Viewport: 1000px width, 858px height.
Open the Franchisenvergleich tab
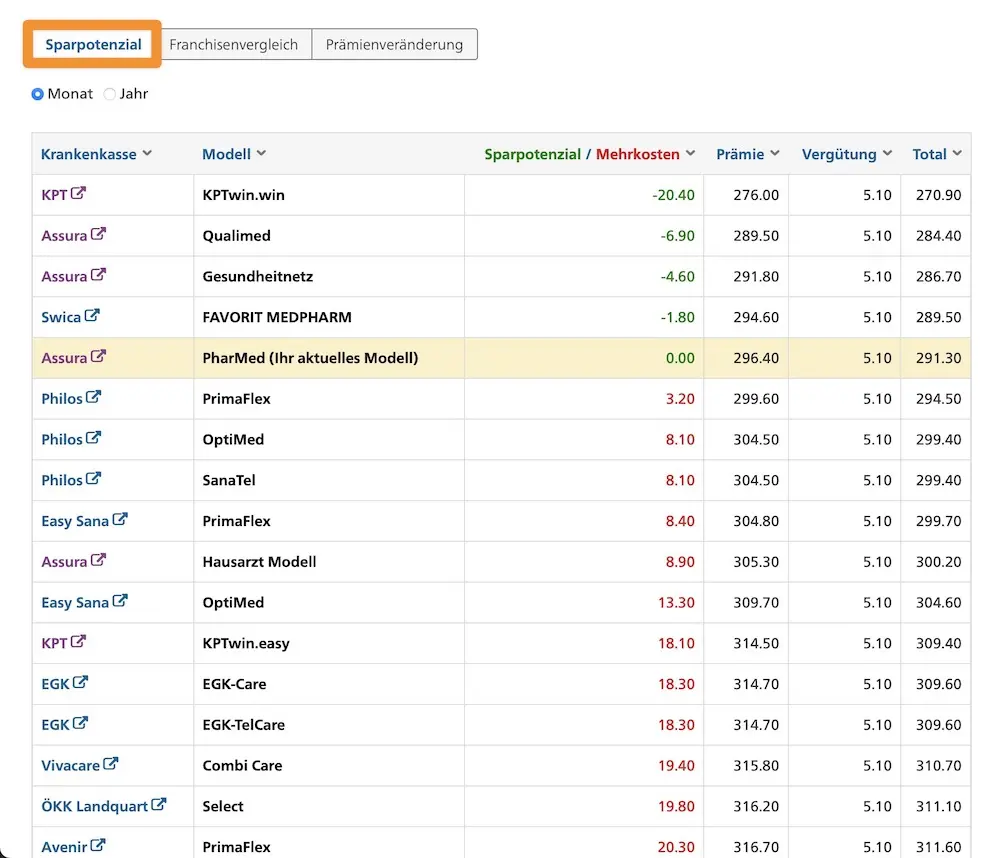click(233, 45)
